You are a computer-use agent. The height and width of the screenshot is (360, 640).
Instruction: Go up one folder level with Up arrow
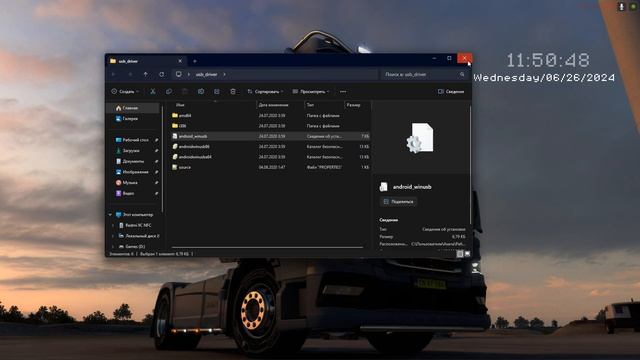146,74
